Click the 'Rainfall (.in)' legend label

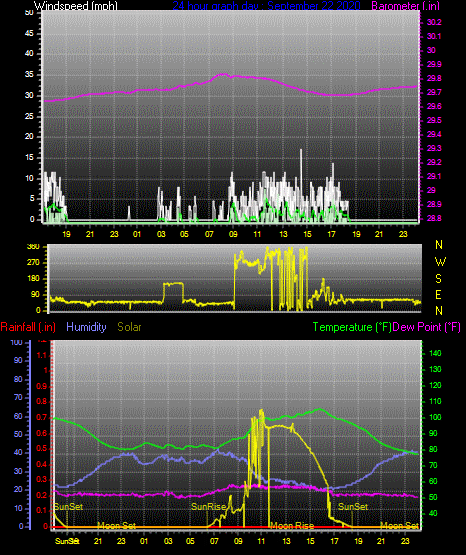28,327
